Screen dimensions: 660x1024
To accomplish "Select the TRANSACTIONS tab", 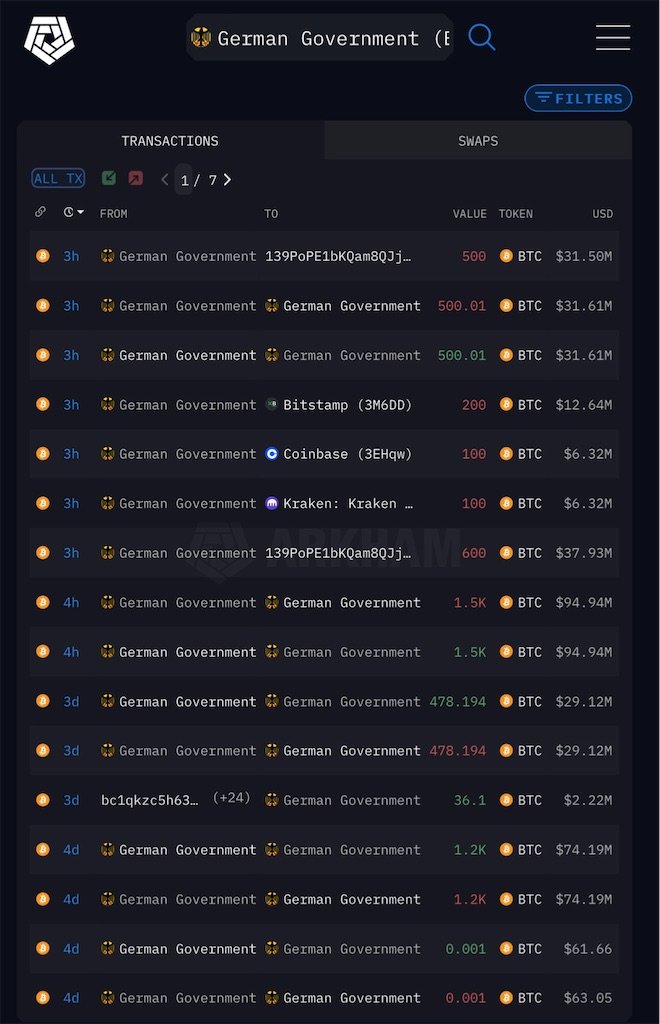I will (170, 141).
